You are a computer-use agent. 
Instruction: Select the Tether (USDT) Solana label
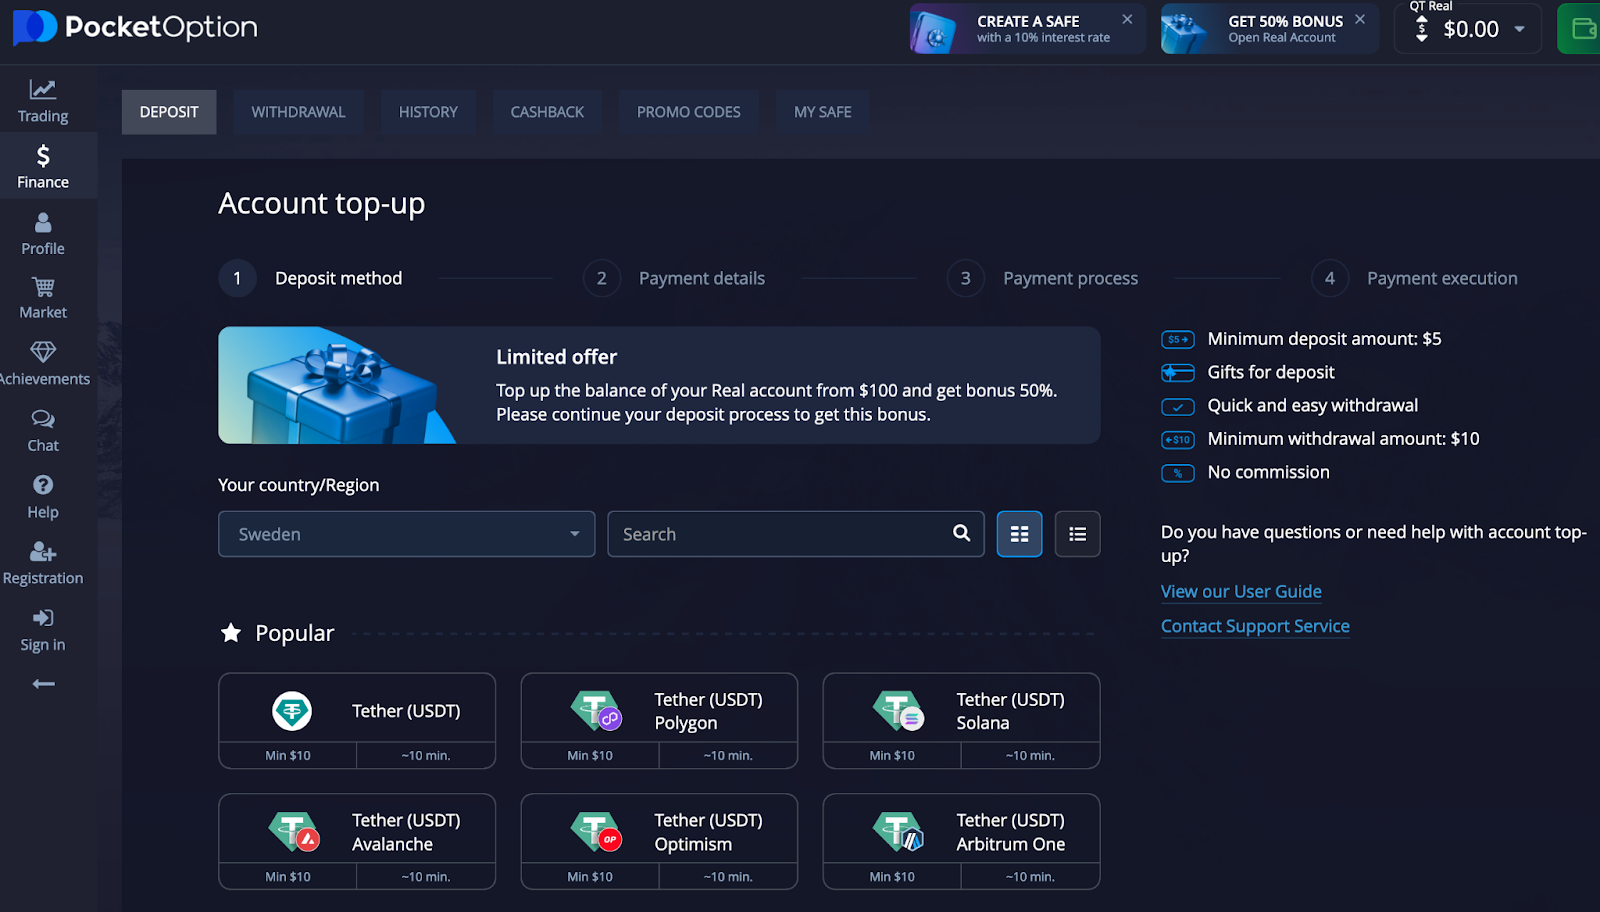coord(1010,711)
